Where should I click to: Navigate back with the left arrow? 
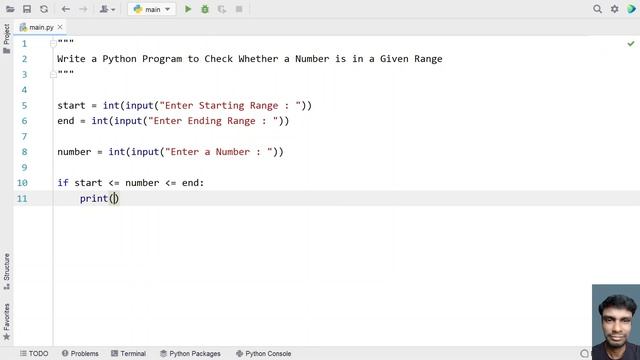65,9
